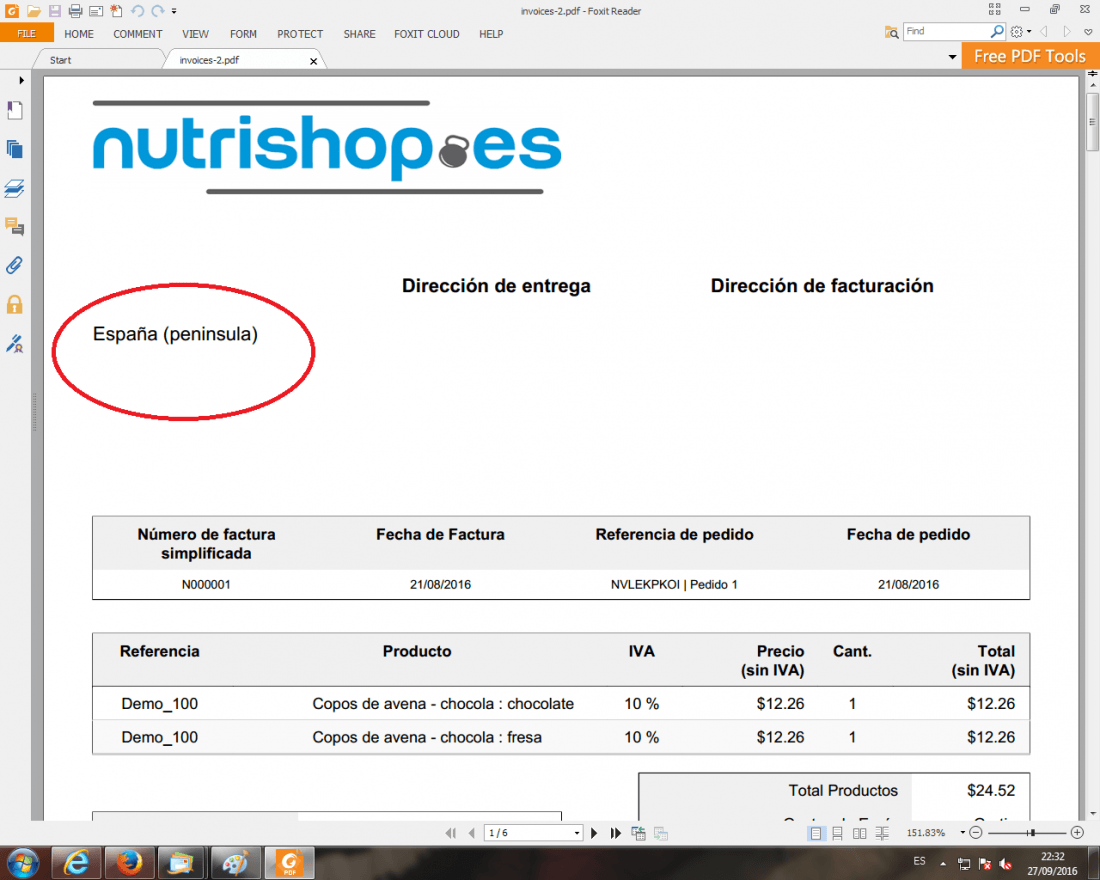
Task: Select facing pages view mode
Action: point(859,833)
